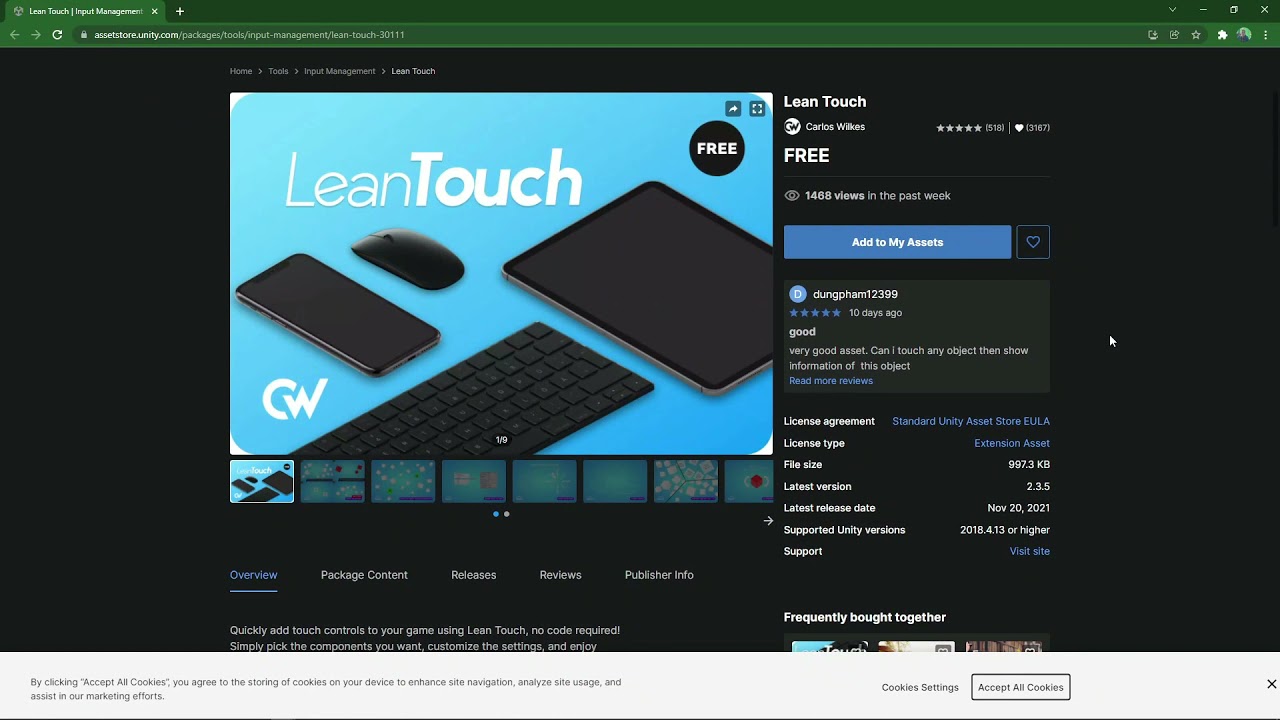Open fullscreen view of the preview image
The width and height of the screenshot is (1280, 720).
click(757, 109)
